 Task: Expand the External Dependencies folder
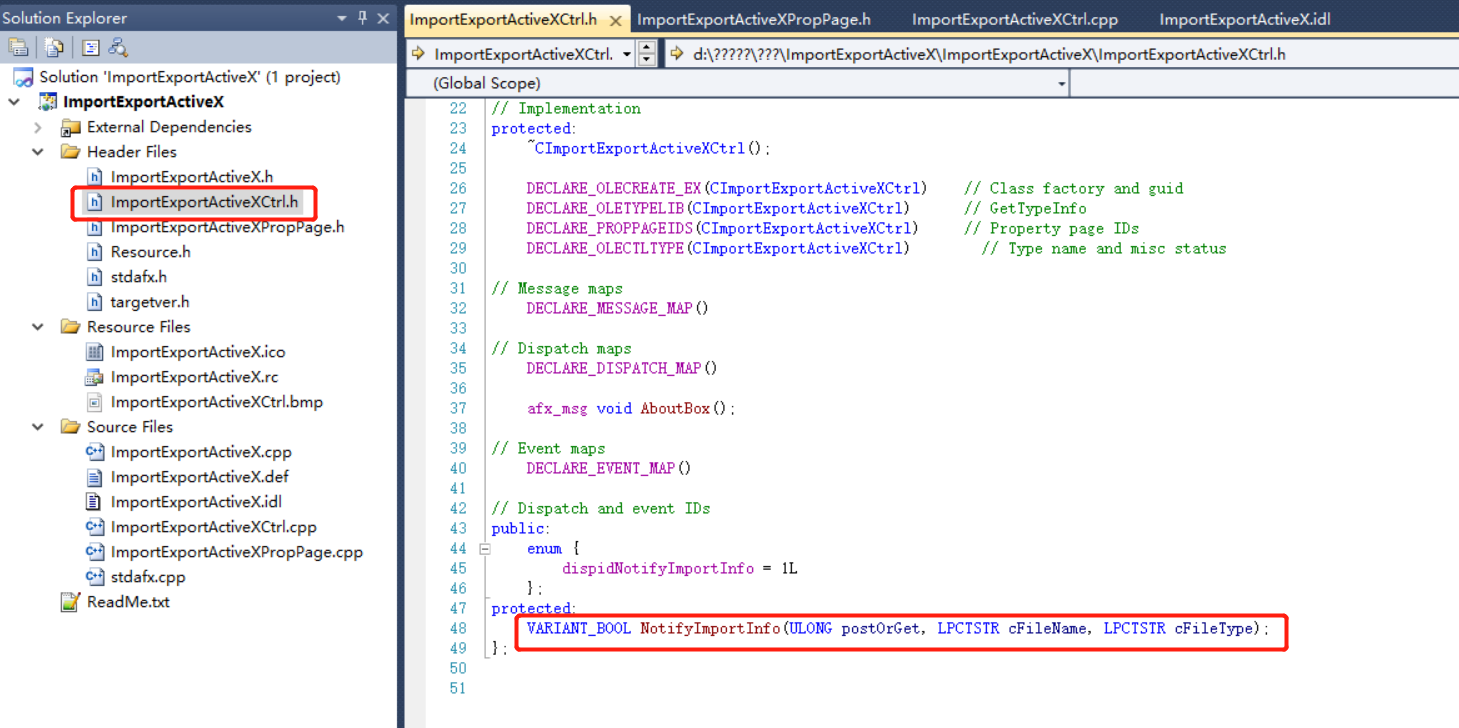[37, 127]
